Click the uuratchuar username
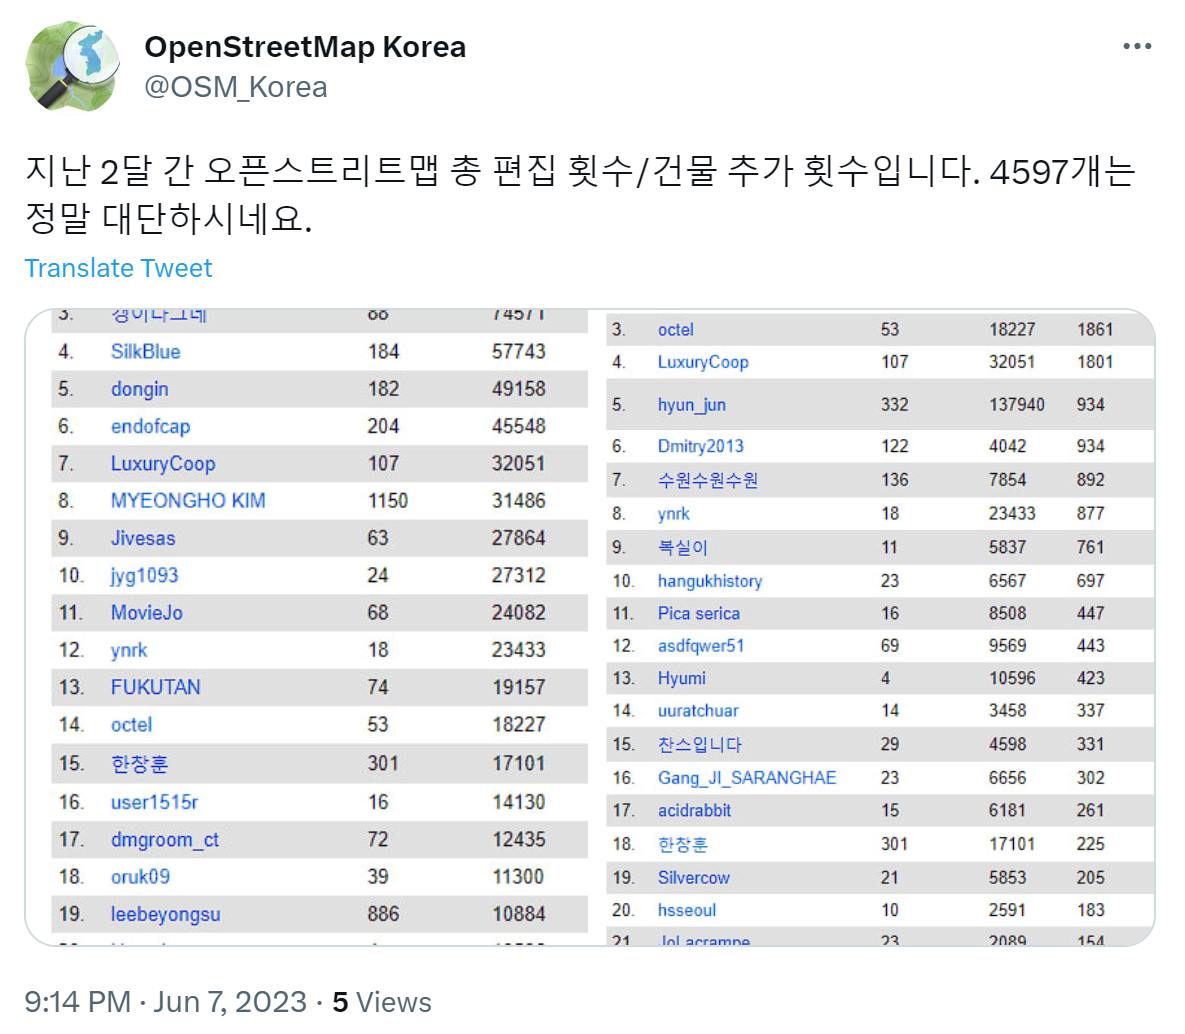The height and width of the screenshot is (1034, 1185). coord(698,710)
